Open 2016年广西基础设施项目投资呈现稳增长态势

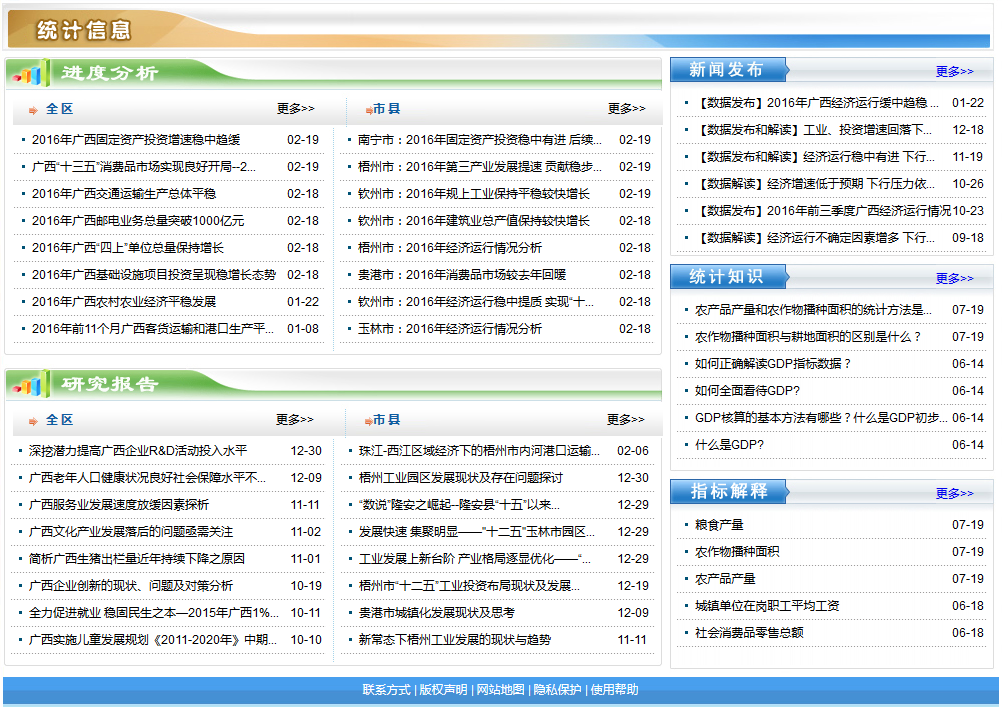click(154, 274)
